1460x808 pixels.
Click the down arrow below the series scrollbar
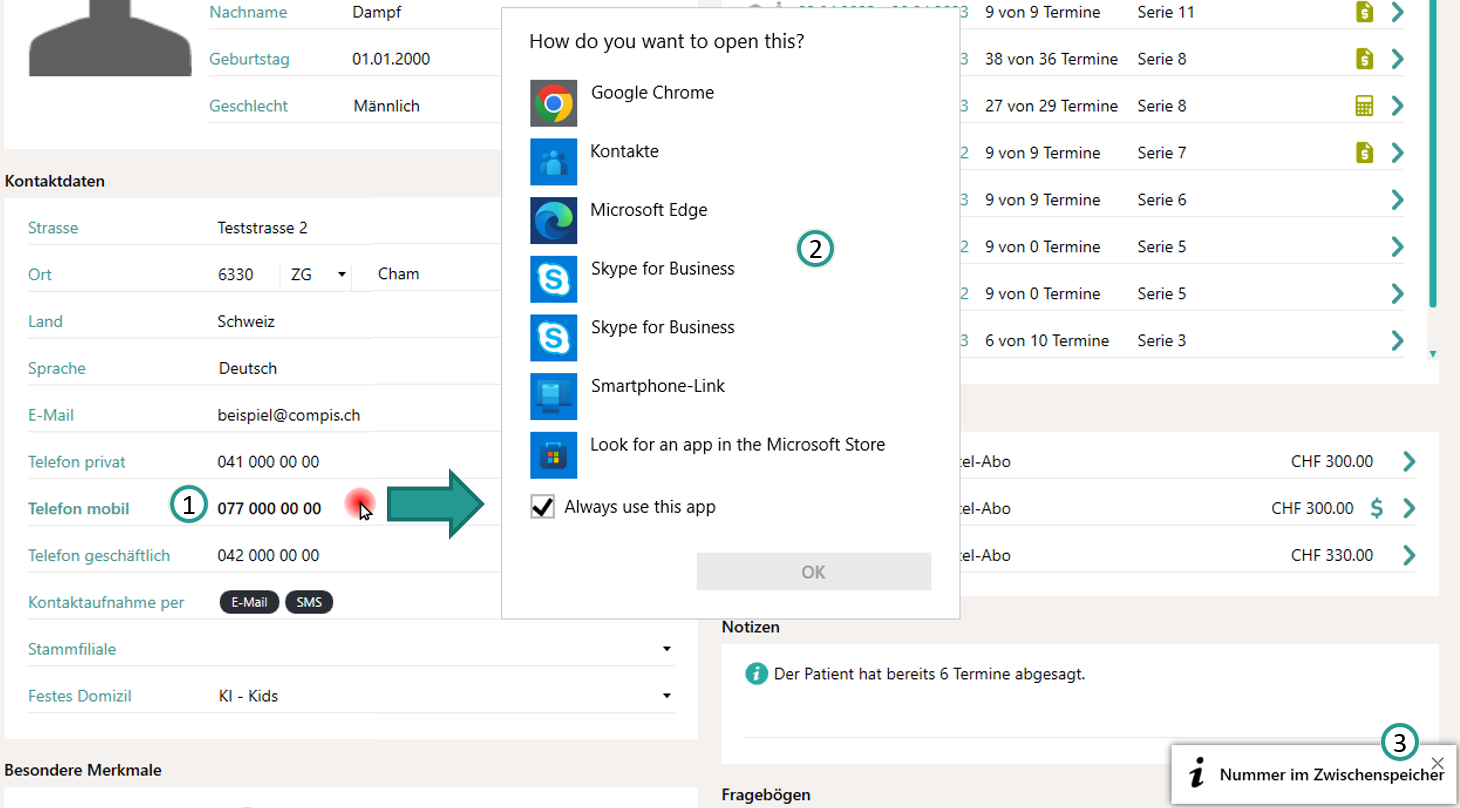[1433, 354]
